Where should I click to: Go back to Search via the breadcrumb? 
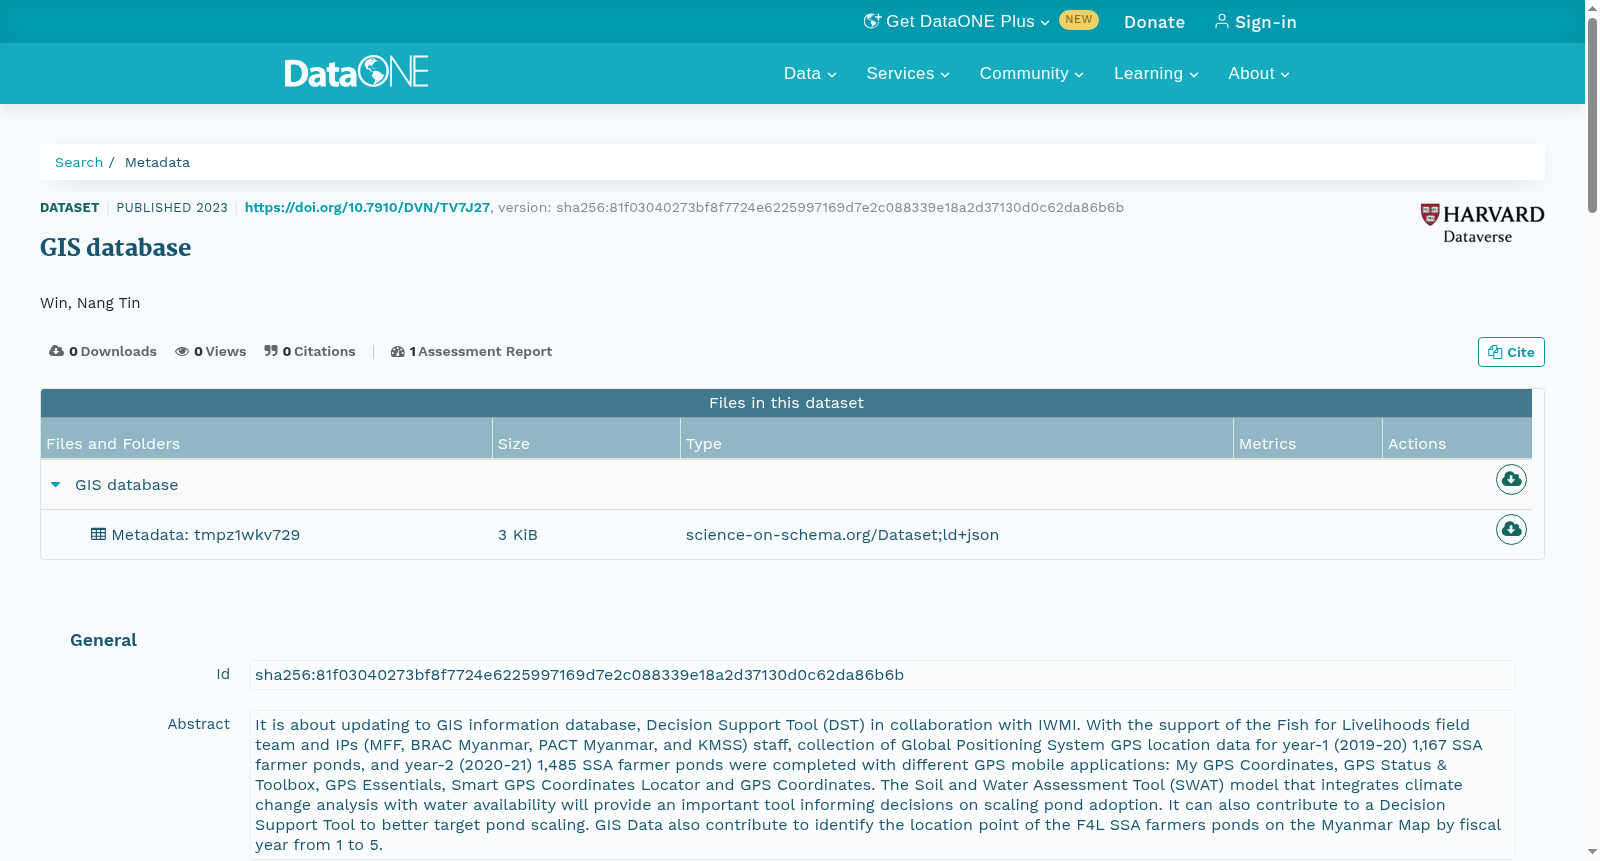coord(79,162)
